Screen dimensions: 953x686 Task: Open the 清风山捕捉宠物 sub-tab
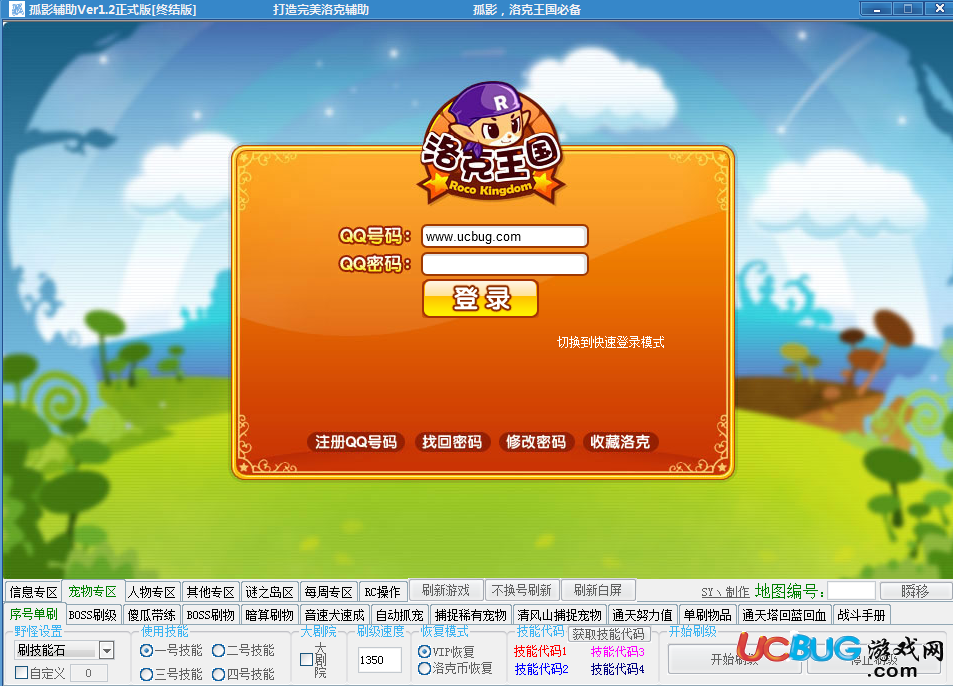click(559, 615)
